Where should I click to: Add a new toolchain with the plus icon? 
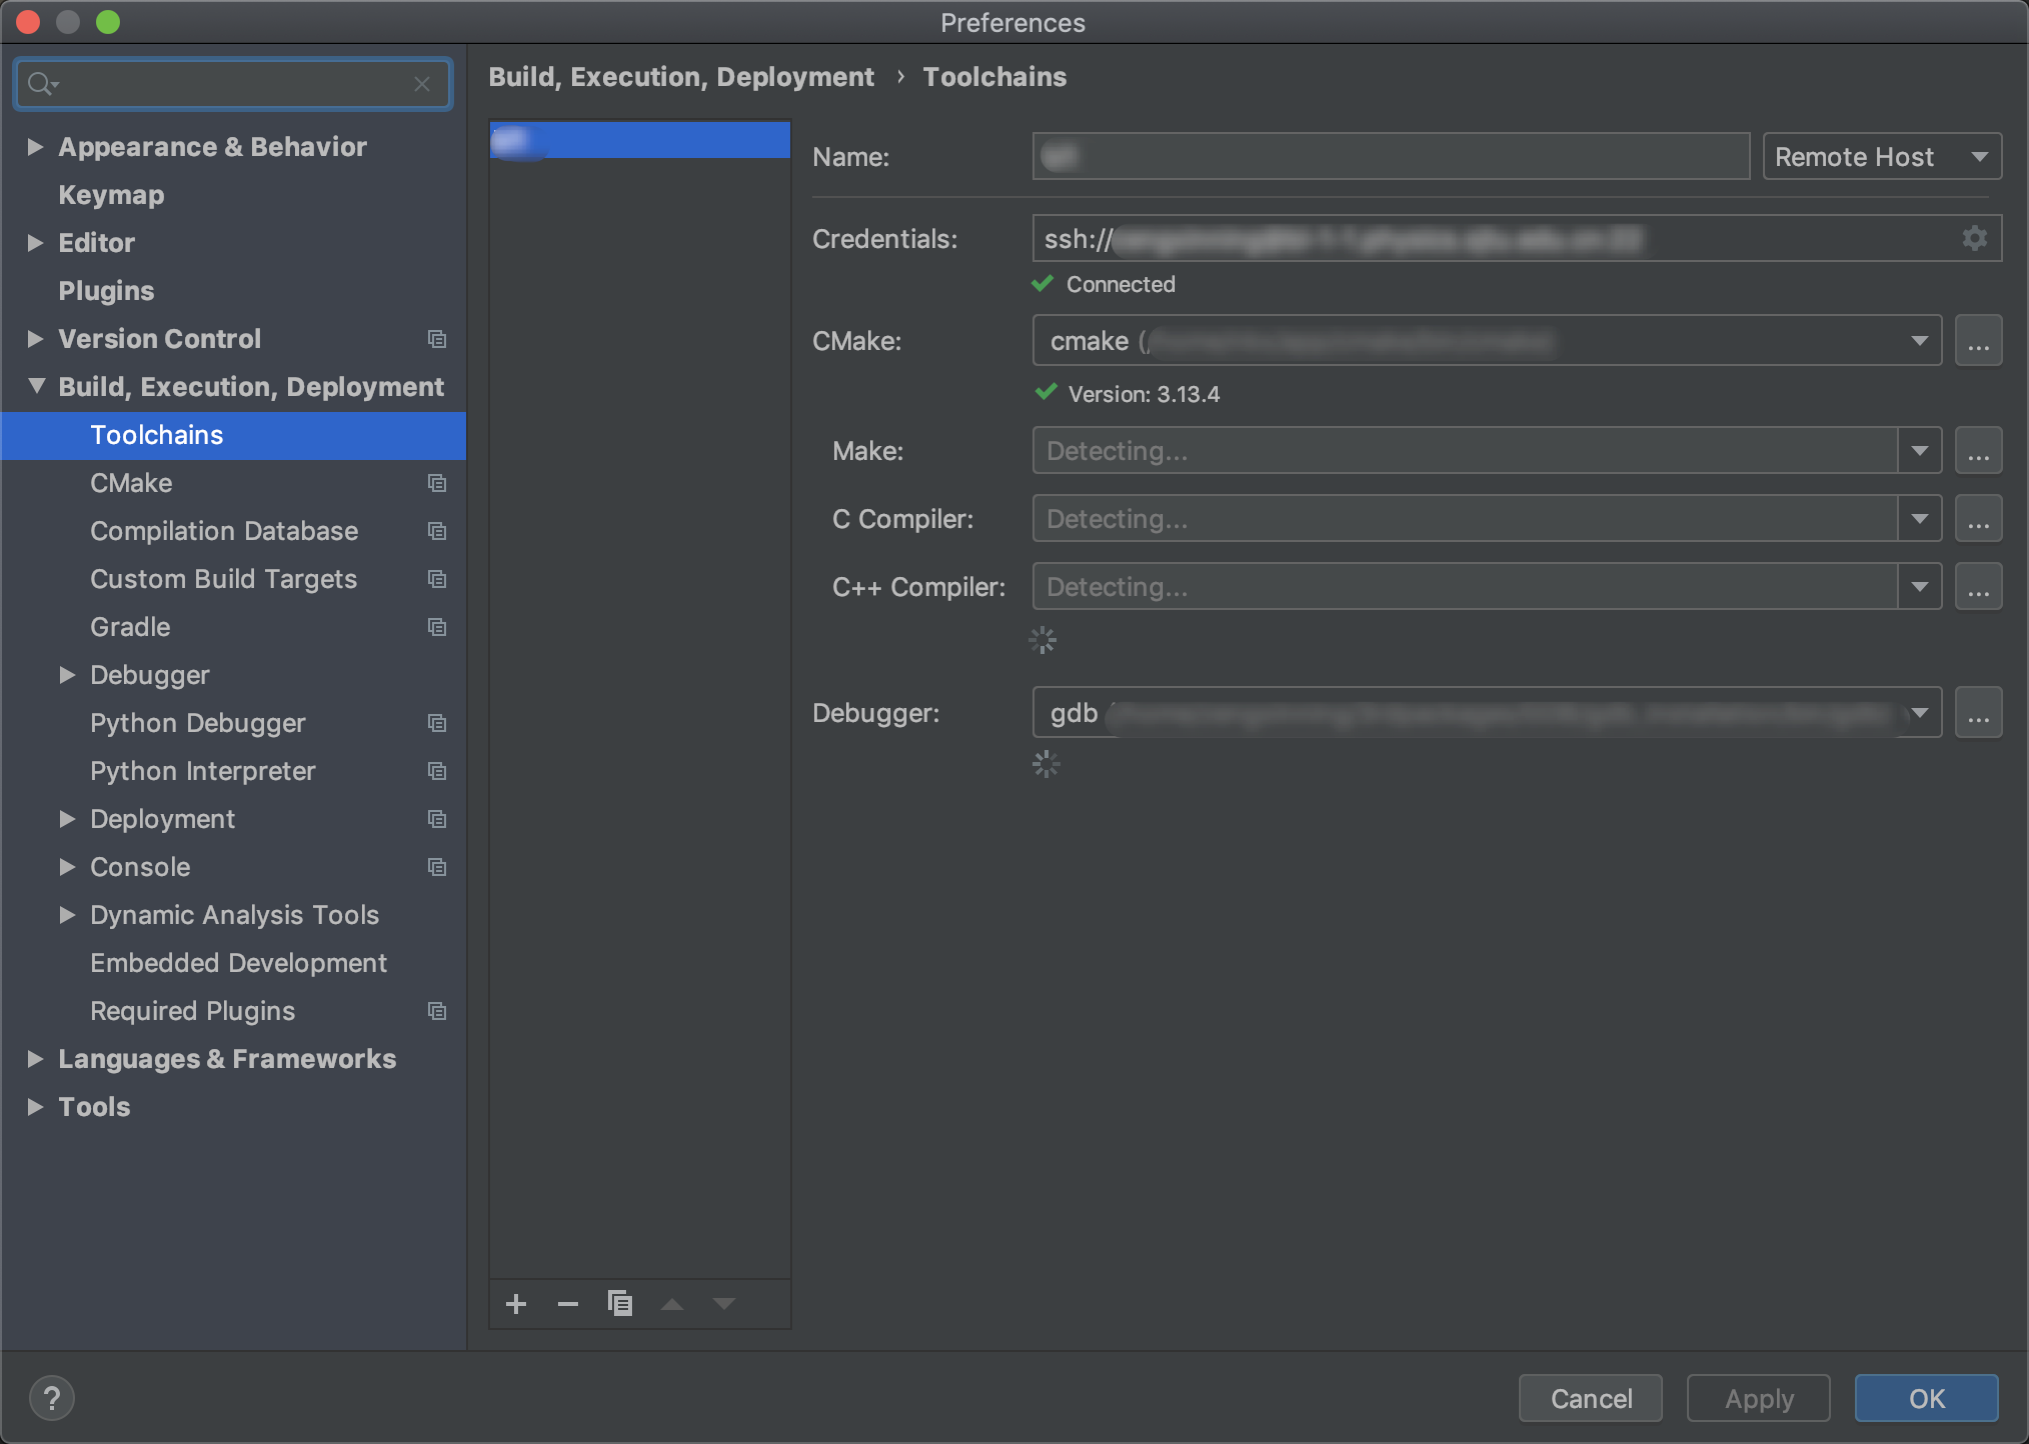tap(516, 1303)
